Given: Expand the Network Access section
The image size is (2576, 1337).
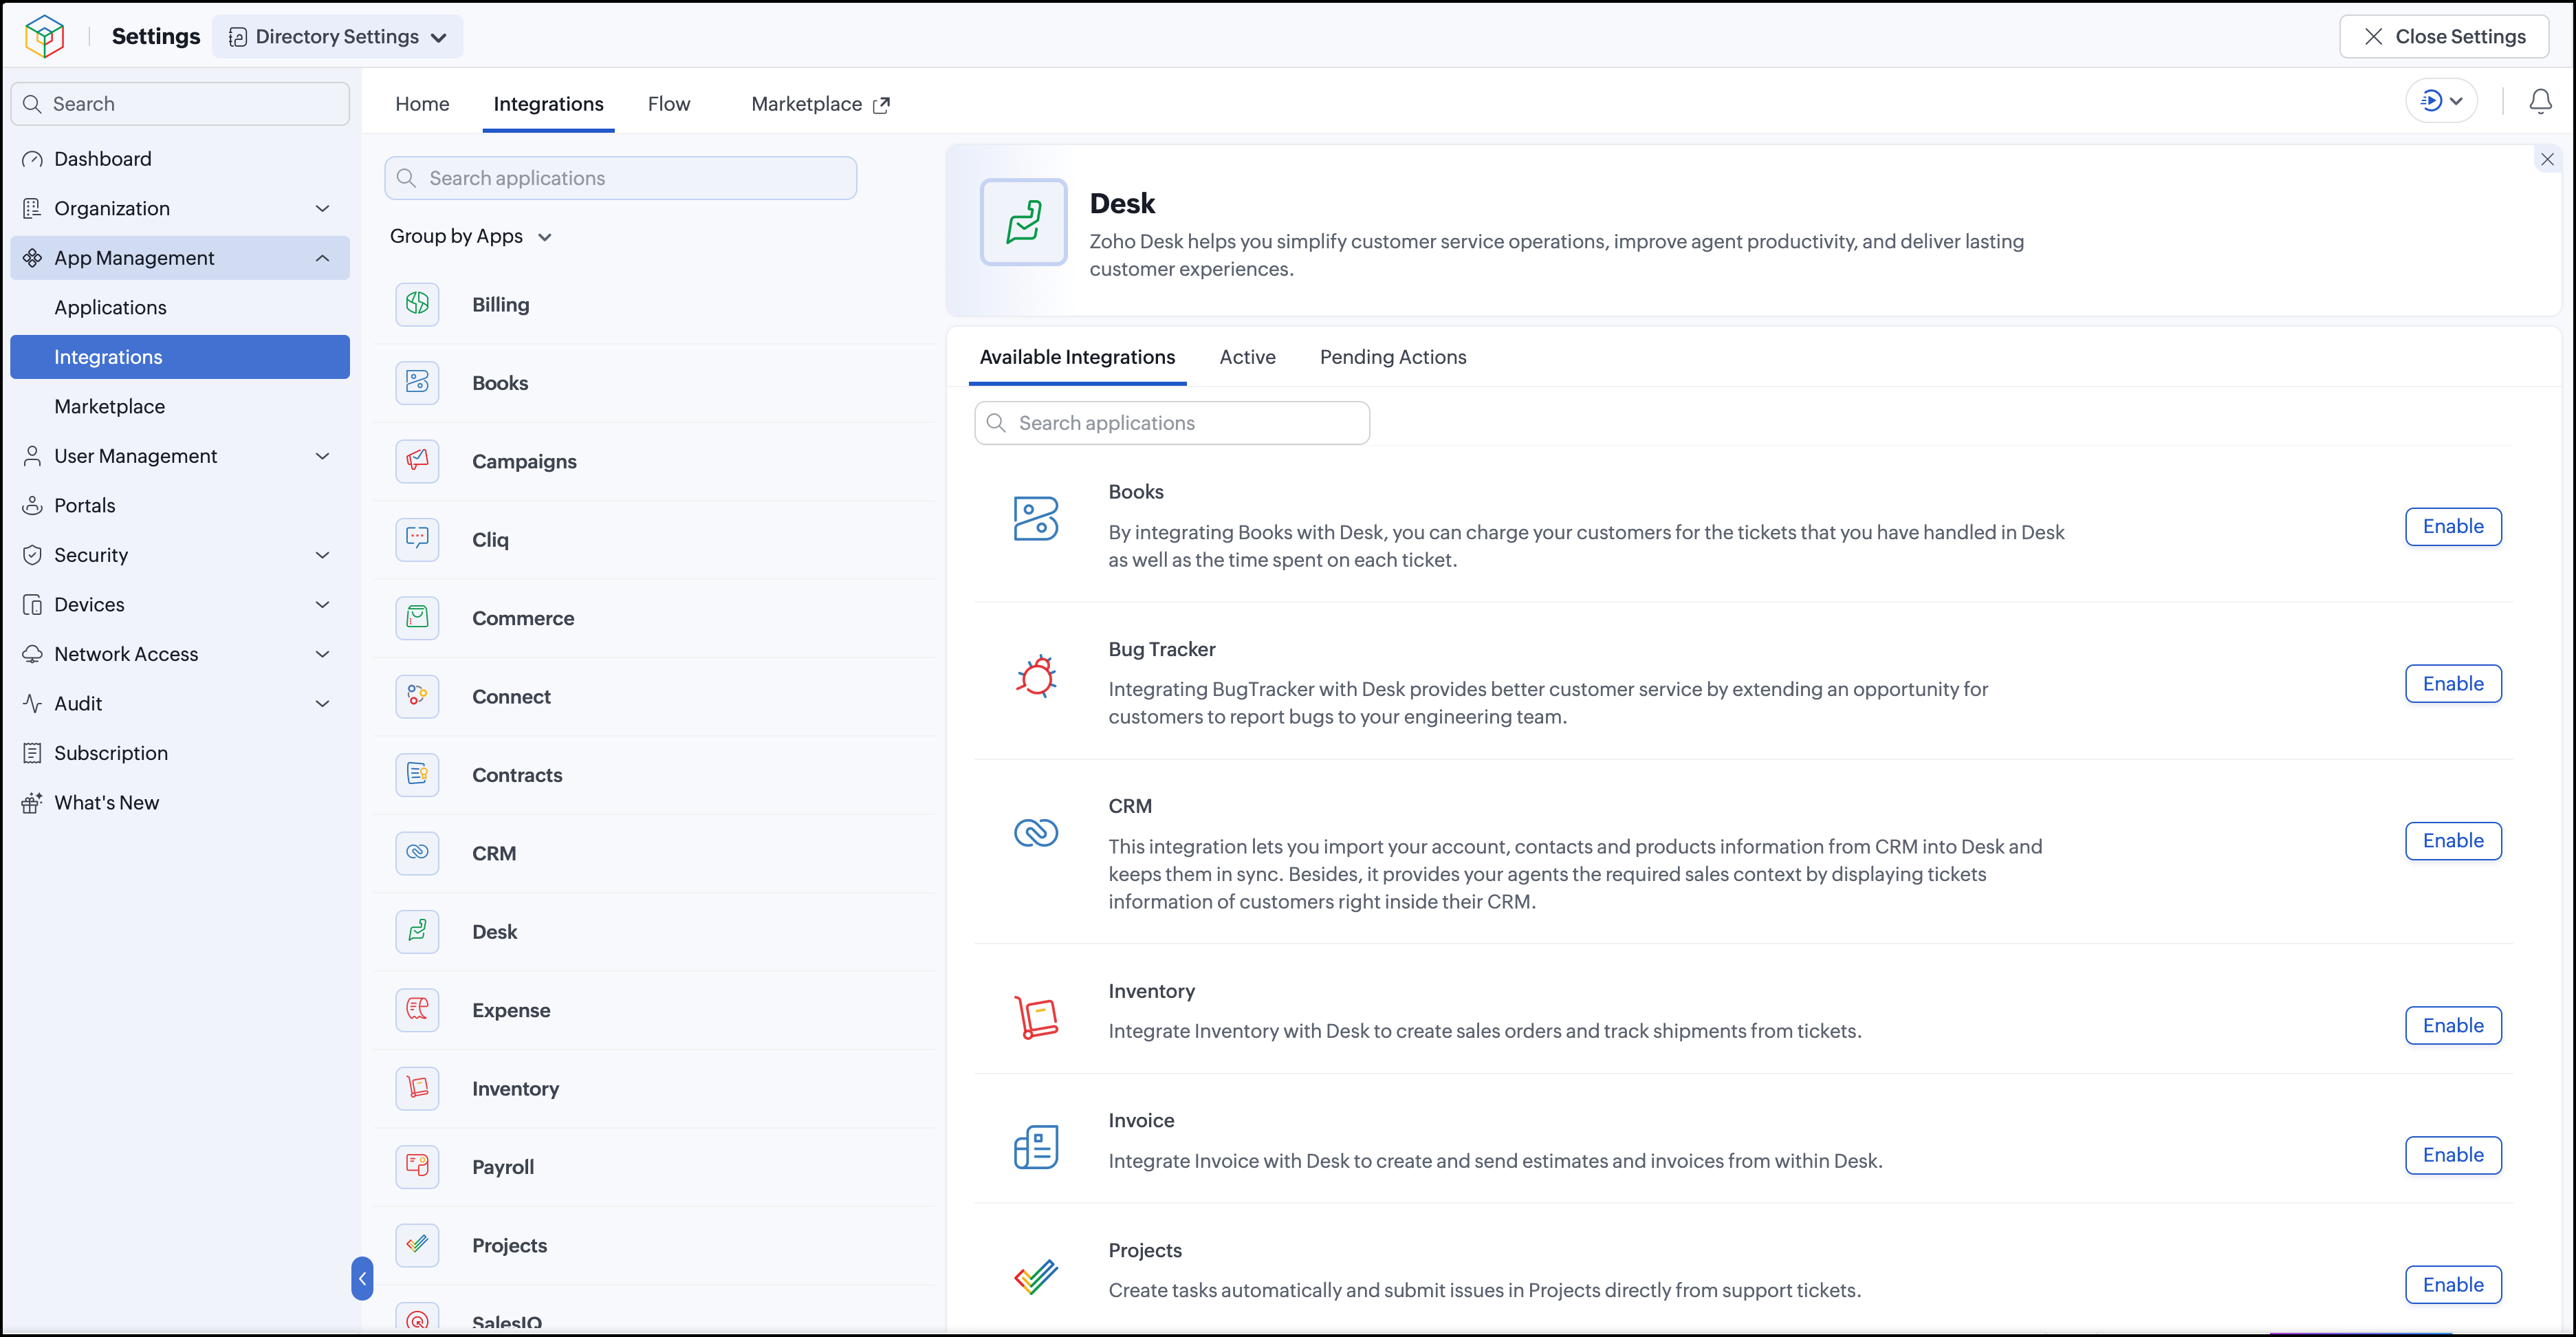Looking at the screenshot, I should (x=322, y=654).
